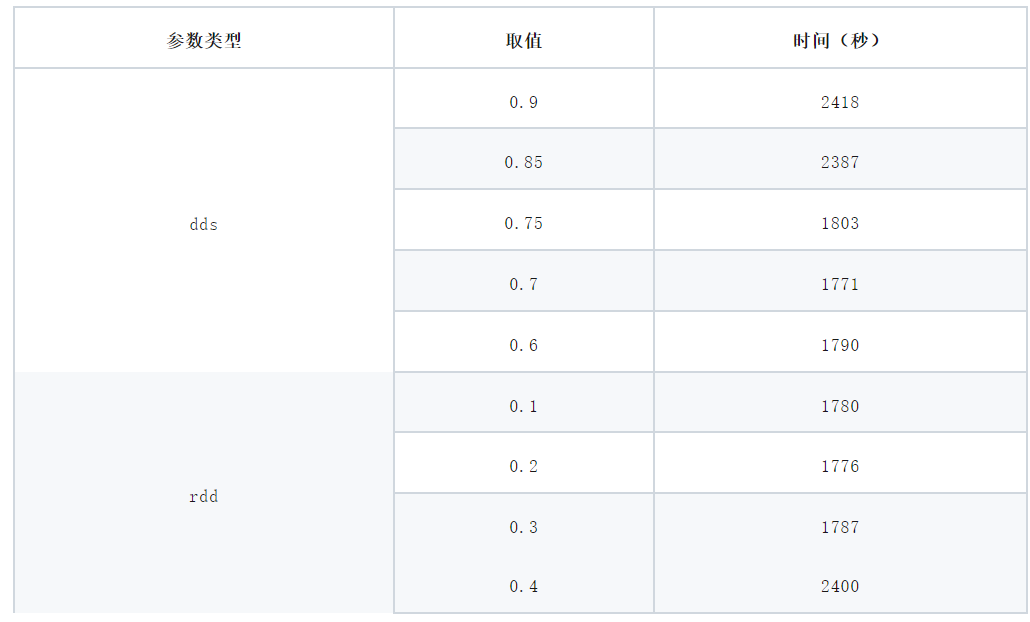Select the 0.2 value cell
1030x622 pixels.
[524, 466]
